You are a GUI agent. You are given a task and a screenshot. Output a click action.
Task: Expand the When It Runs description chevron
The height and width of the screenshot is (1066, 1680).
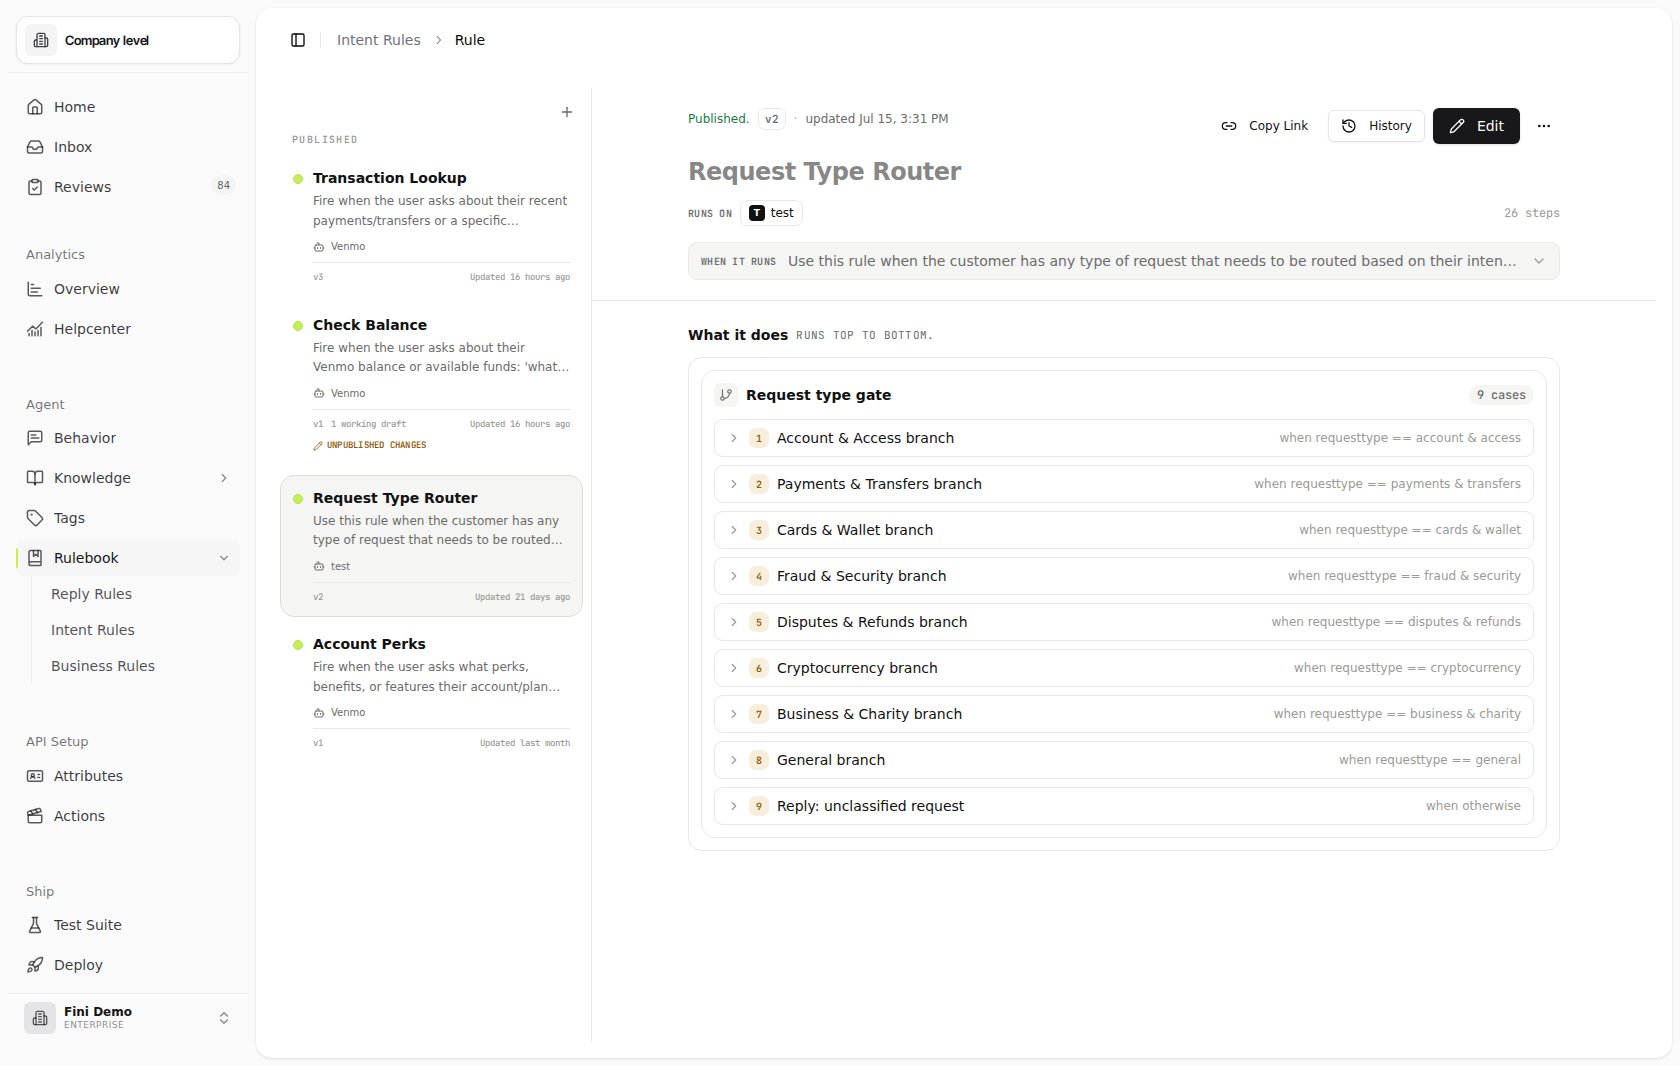coord(1539,261)
